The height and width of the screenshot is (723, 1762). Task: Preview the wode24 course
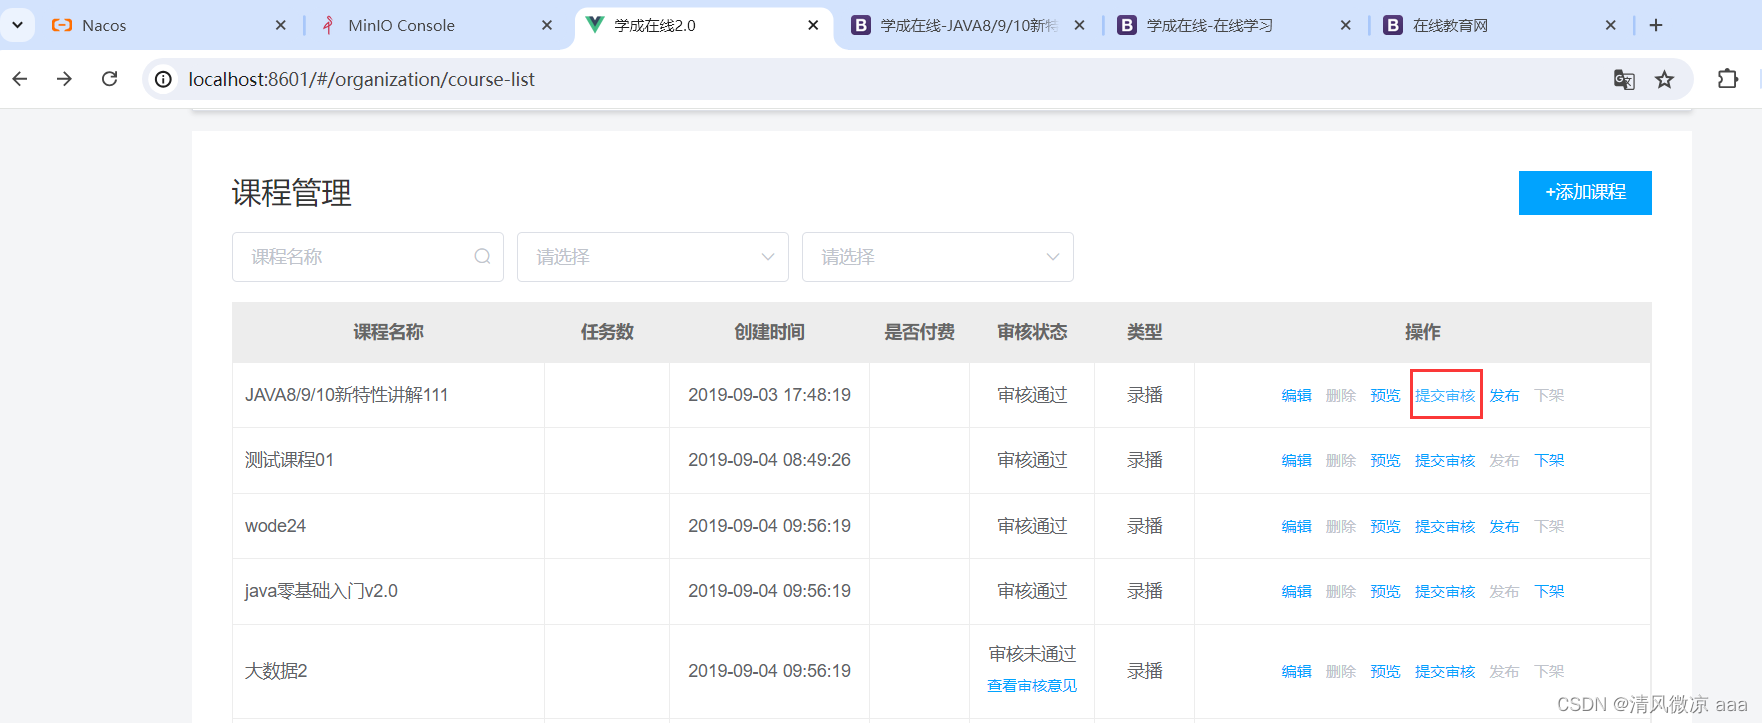[x=1385, y=526]
